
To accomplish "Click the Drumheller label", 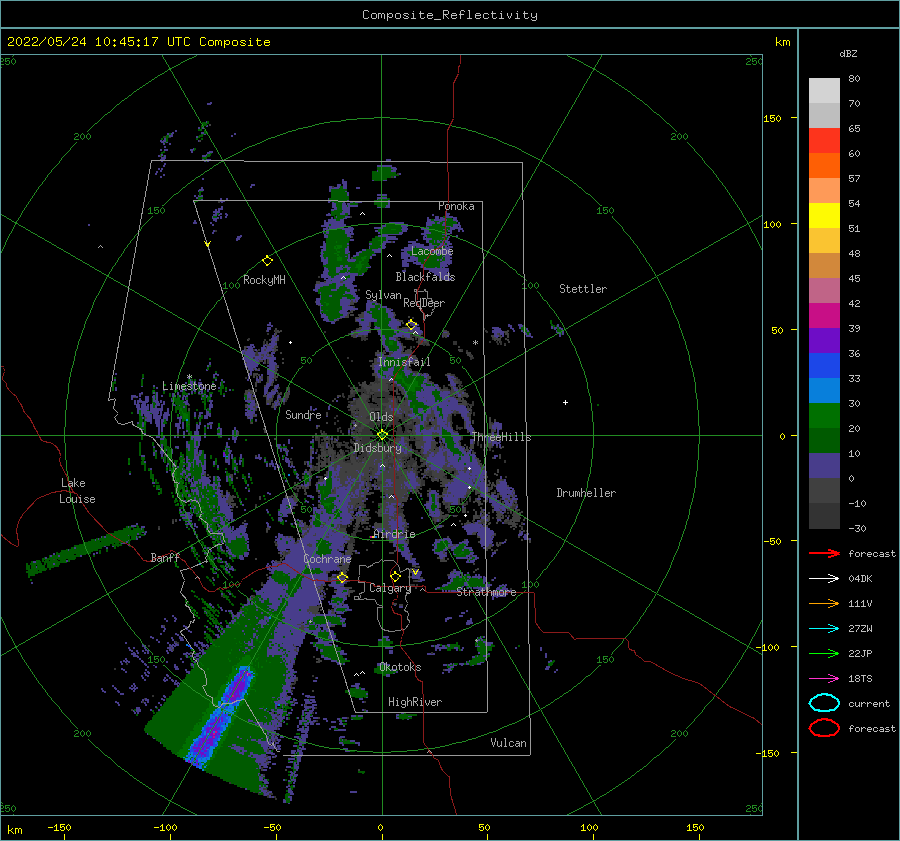I will (x=586, y=493).
